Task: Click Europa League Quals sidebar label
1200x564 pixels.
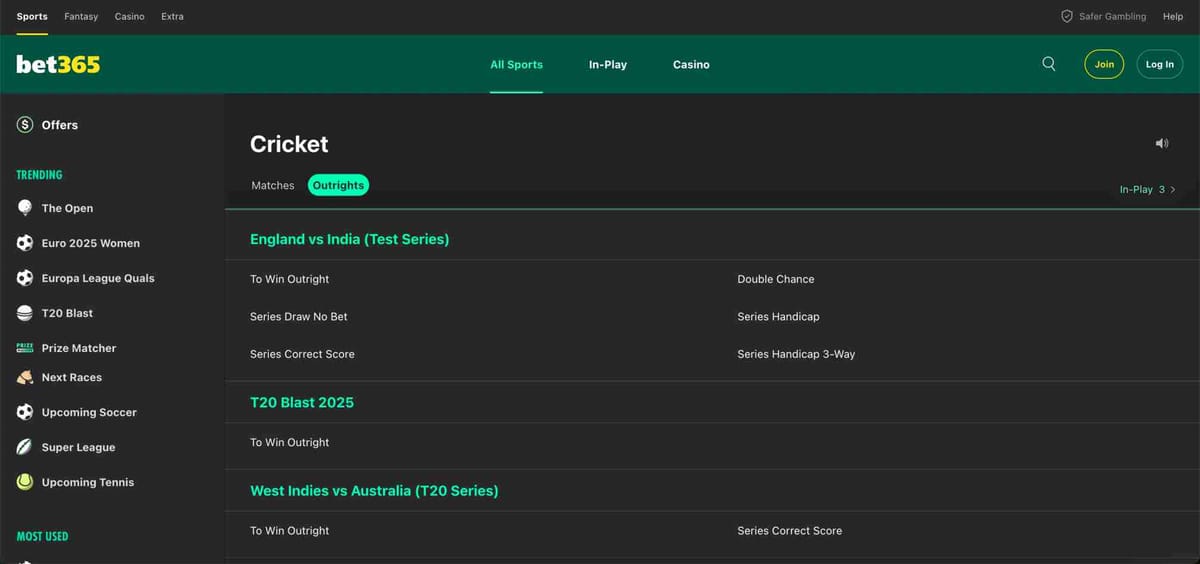Action: [x=98, y=278]
